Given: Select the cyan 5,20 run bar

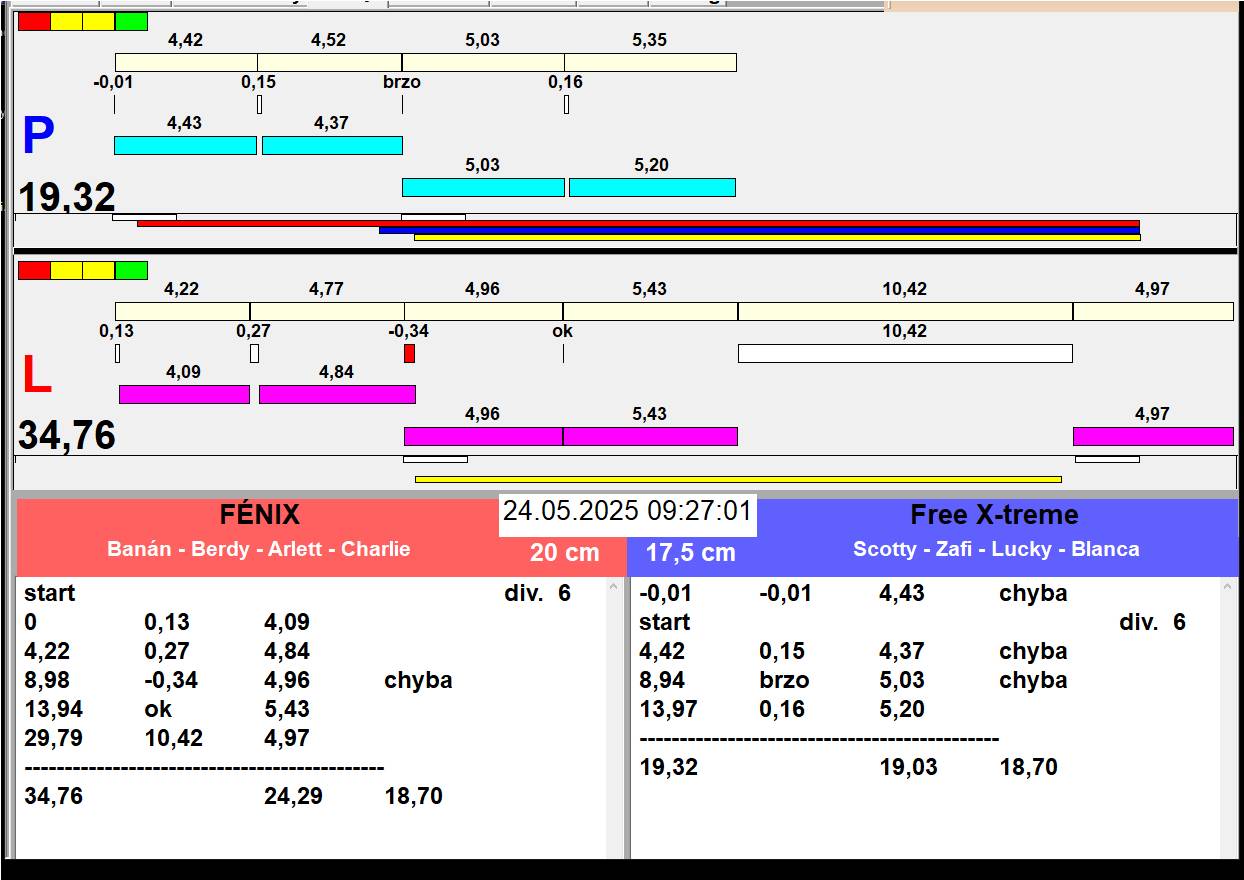Looking at the screenshot, I should (652, 187).
